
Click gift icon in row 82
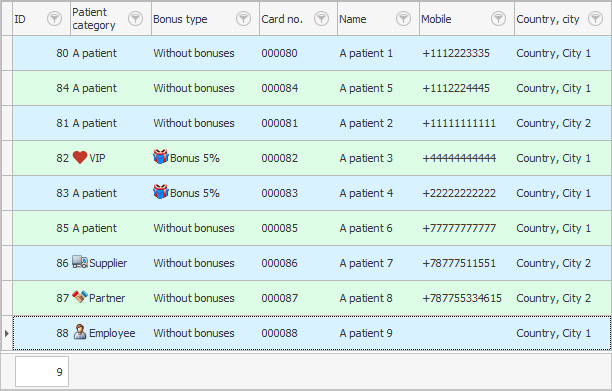[x=160, y=157]
